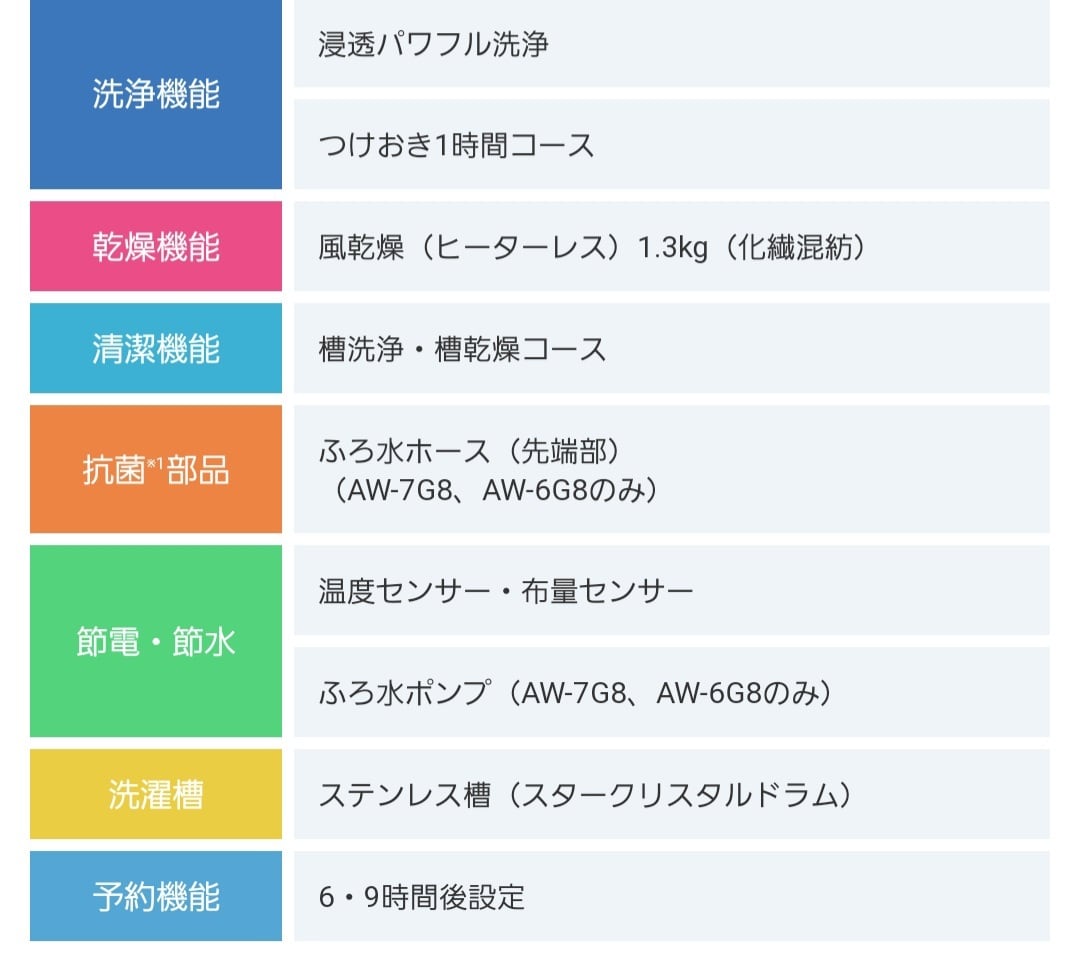Click the ふろ水ホース（先端部） text

click(x=470, y=451)
